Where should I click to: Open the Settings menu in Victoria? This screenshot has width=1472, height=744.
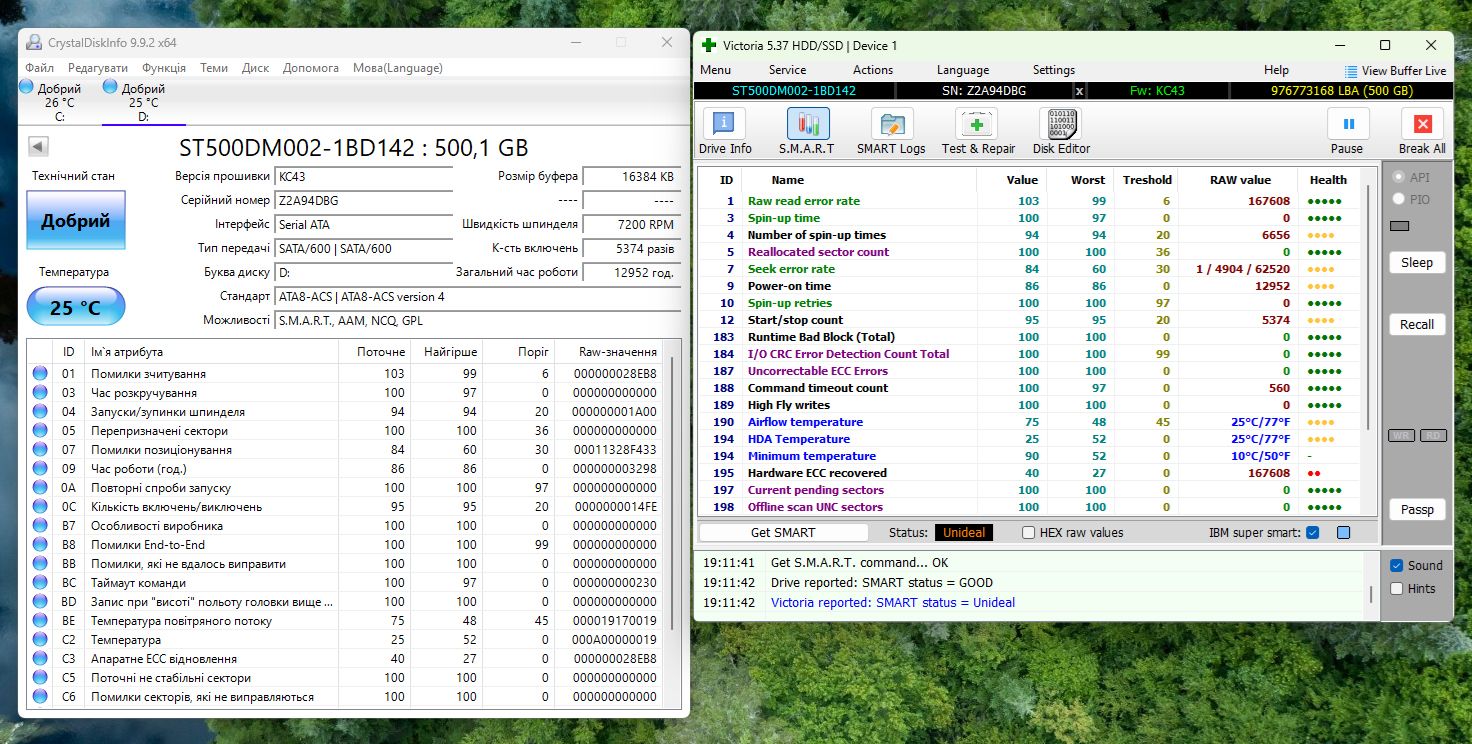1054,70
